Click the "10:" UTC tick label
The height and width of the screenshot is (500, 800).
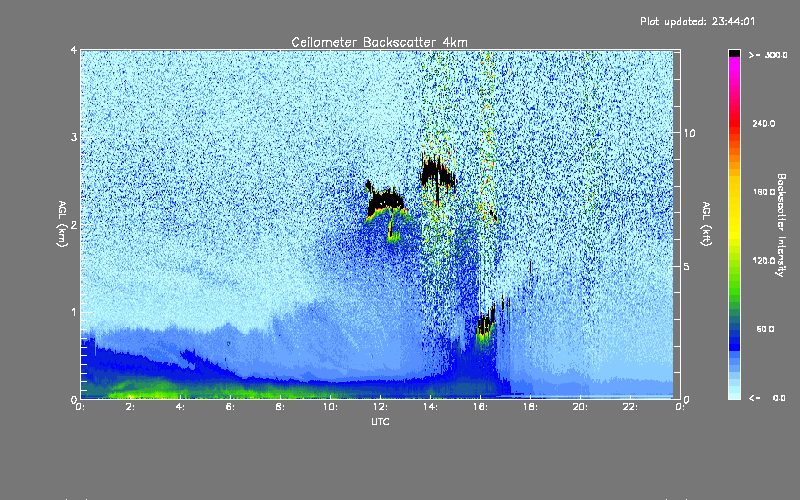click(x=330, y=407)
